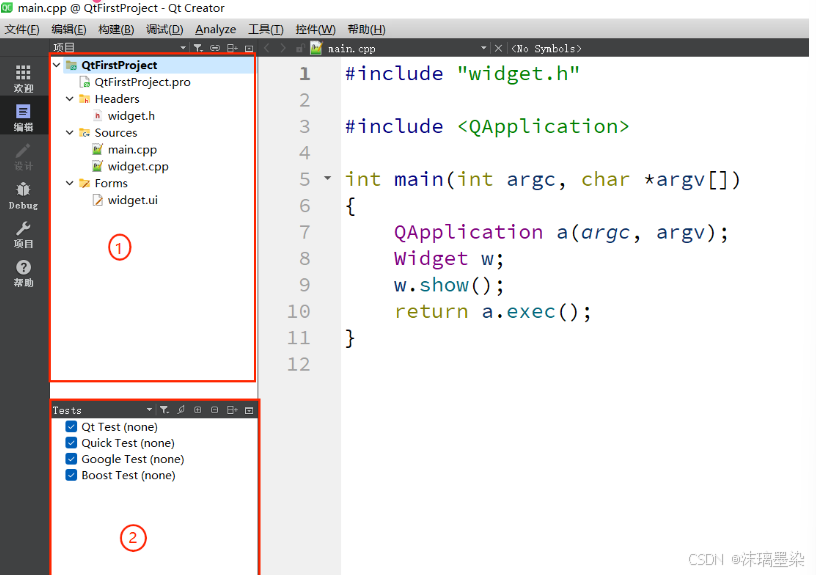Close the main.cpp document
Screen dimensions: 816x575
click(x=499, y=48)
